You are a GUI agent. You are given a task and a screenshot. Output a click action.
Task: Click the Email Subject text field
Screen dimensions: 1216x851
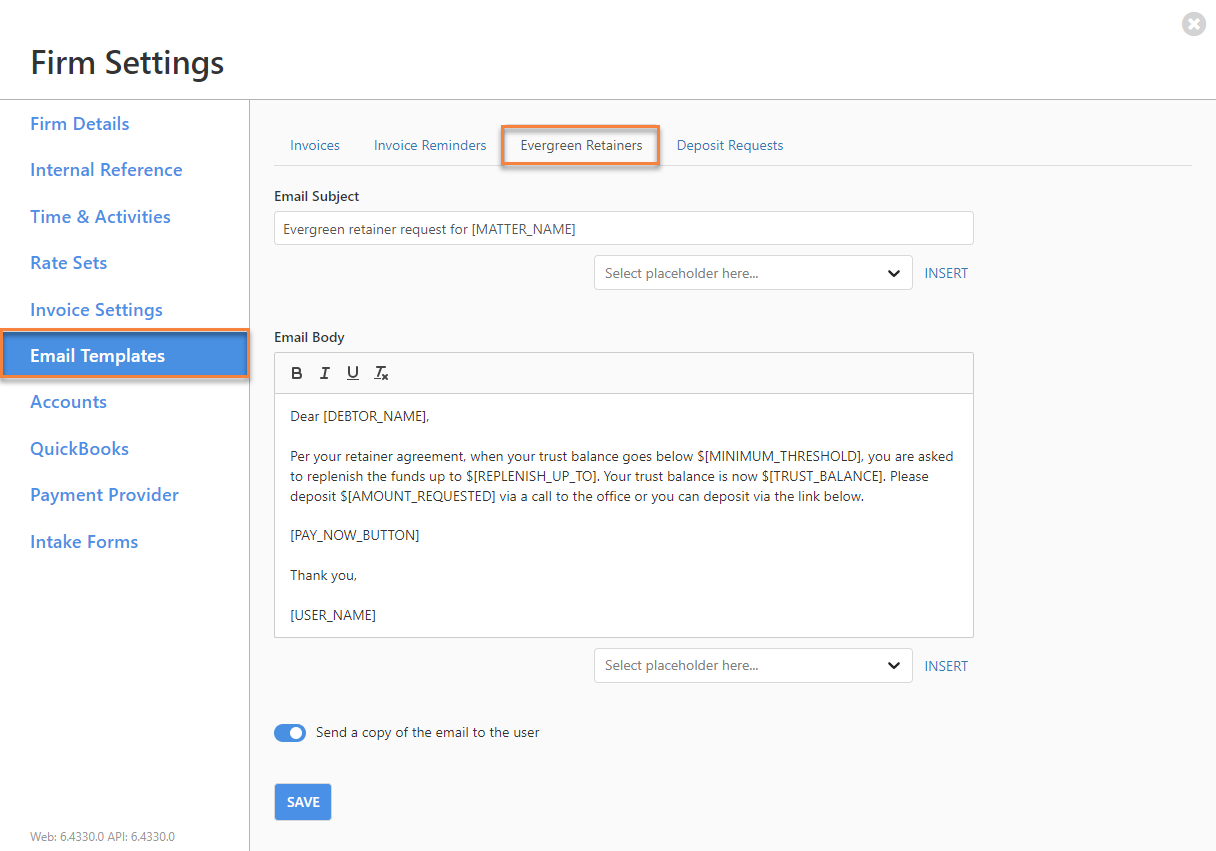point(623,229)
